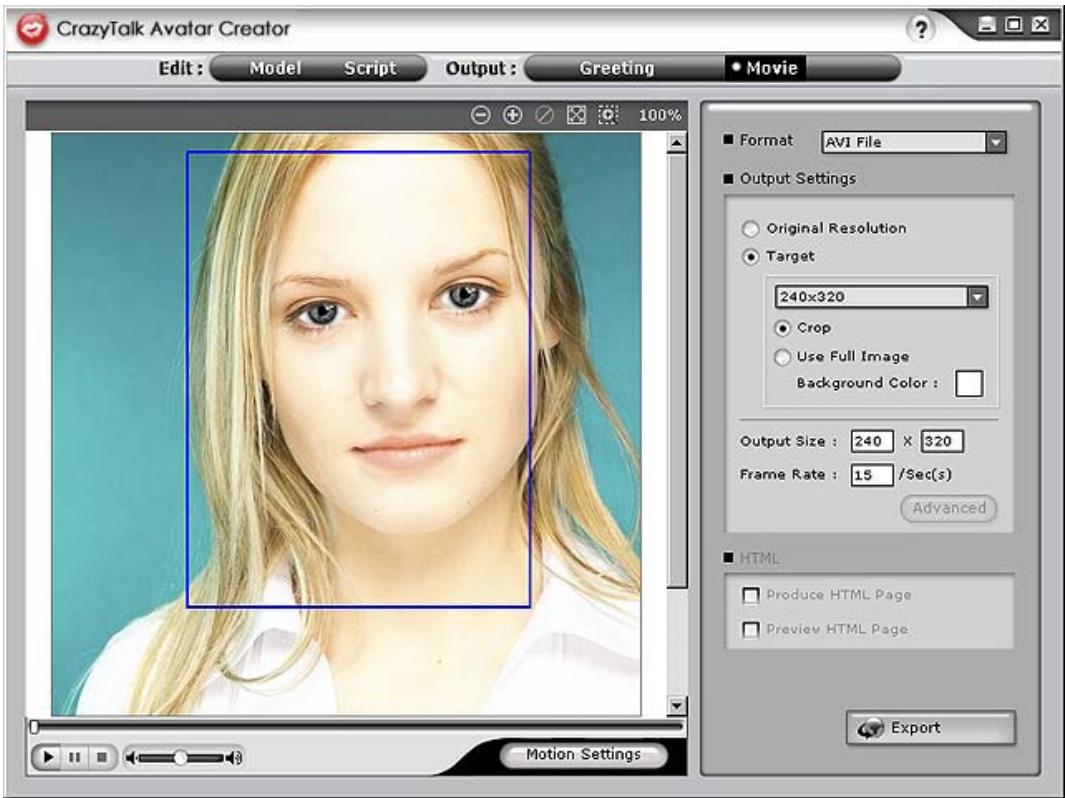Select the Target radio button
1065x798 pixels.
[x=751, y=257]
